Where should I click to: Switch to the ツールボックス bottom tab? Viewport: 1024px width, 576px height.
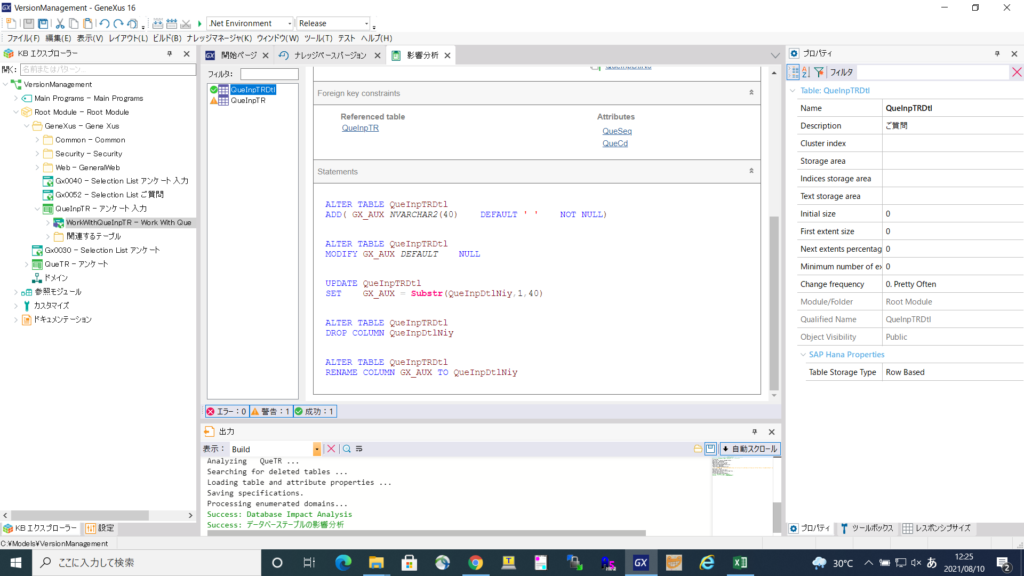pyautogui.click(x=866, y=528)
